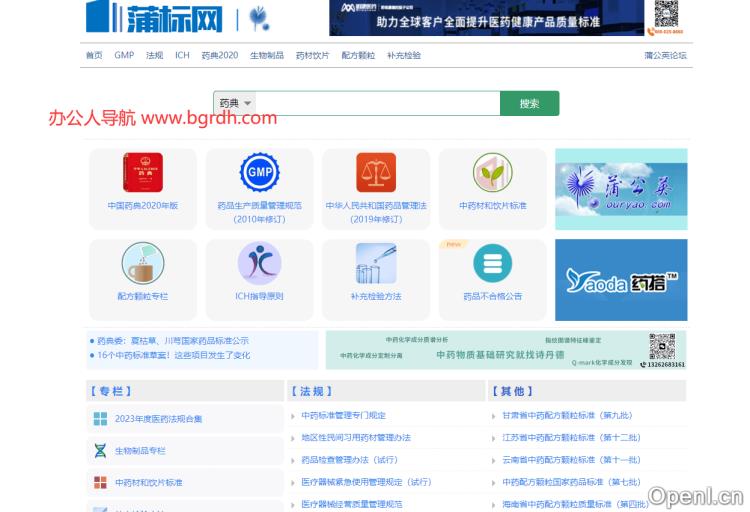Focus the search text input field

[x=378, y=103]
